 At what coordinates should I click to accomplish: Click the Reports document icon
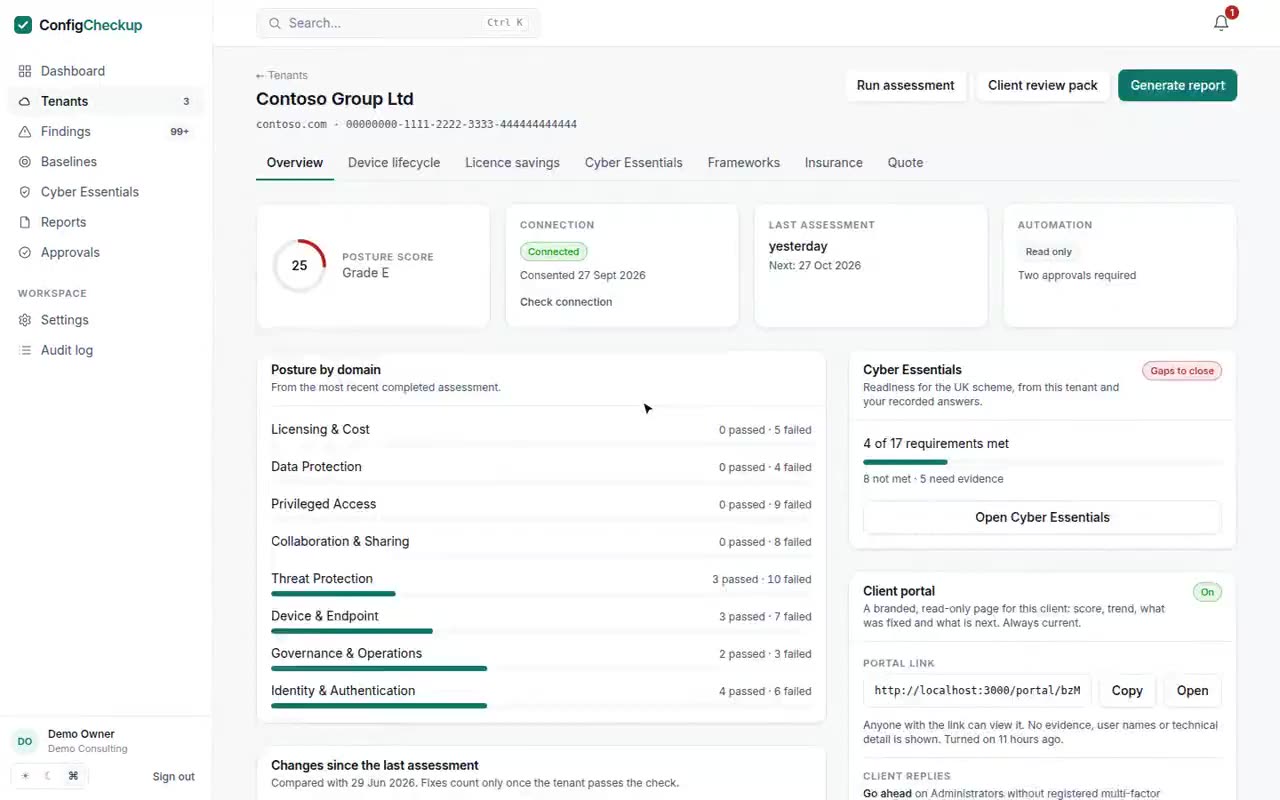pyautogui.click(x=25, y=222)
